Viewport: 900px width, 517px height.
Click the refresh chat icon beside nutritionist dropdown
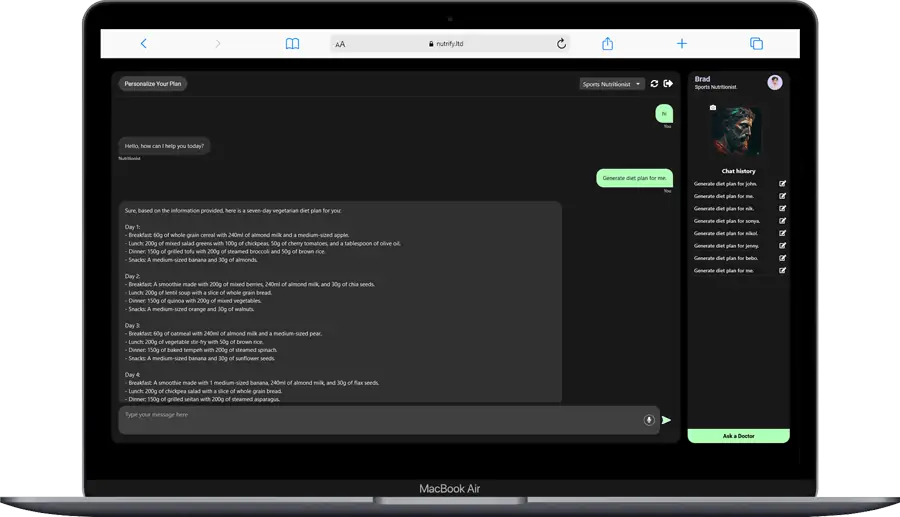[x=654, y=84]
